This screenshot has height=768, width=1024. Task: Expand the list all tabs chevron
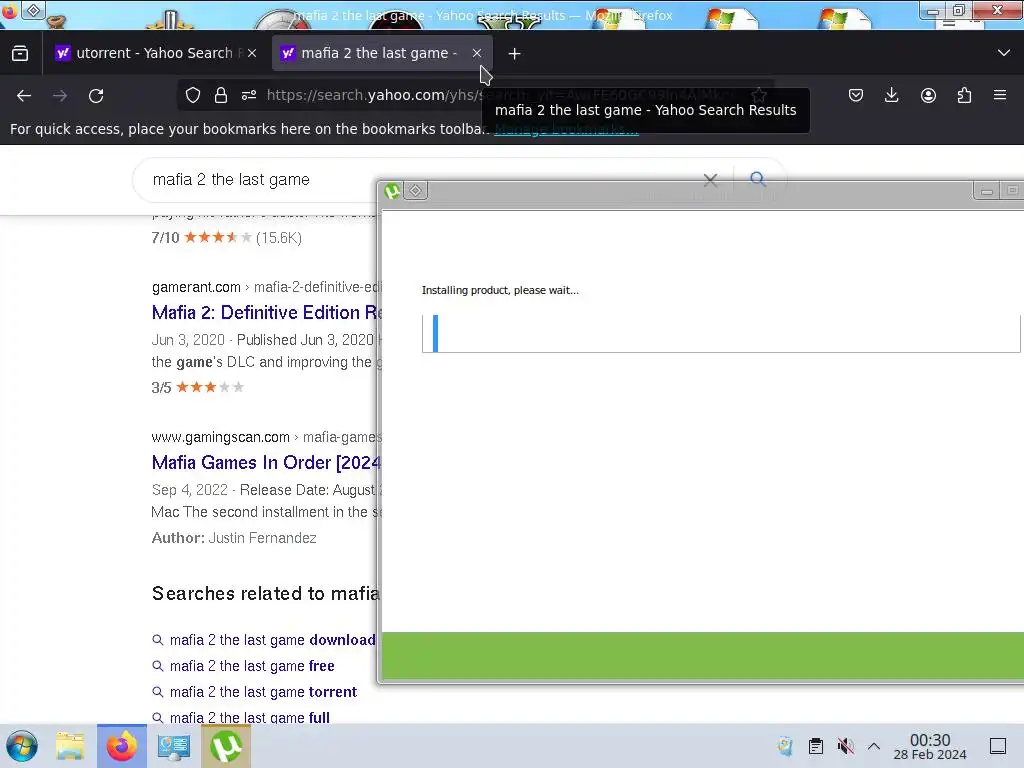(x=1004, y=53)
